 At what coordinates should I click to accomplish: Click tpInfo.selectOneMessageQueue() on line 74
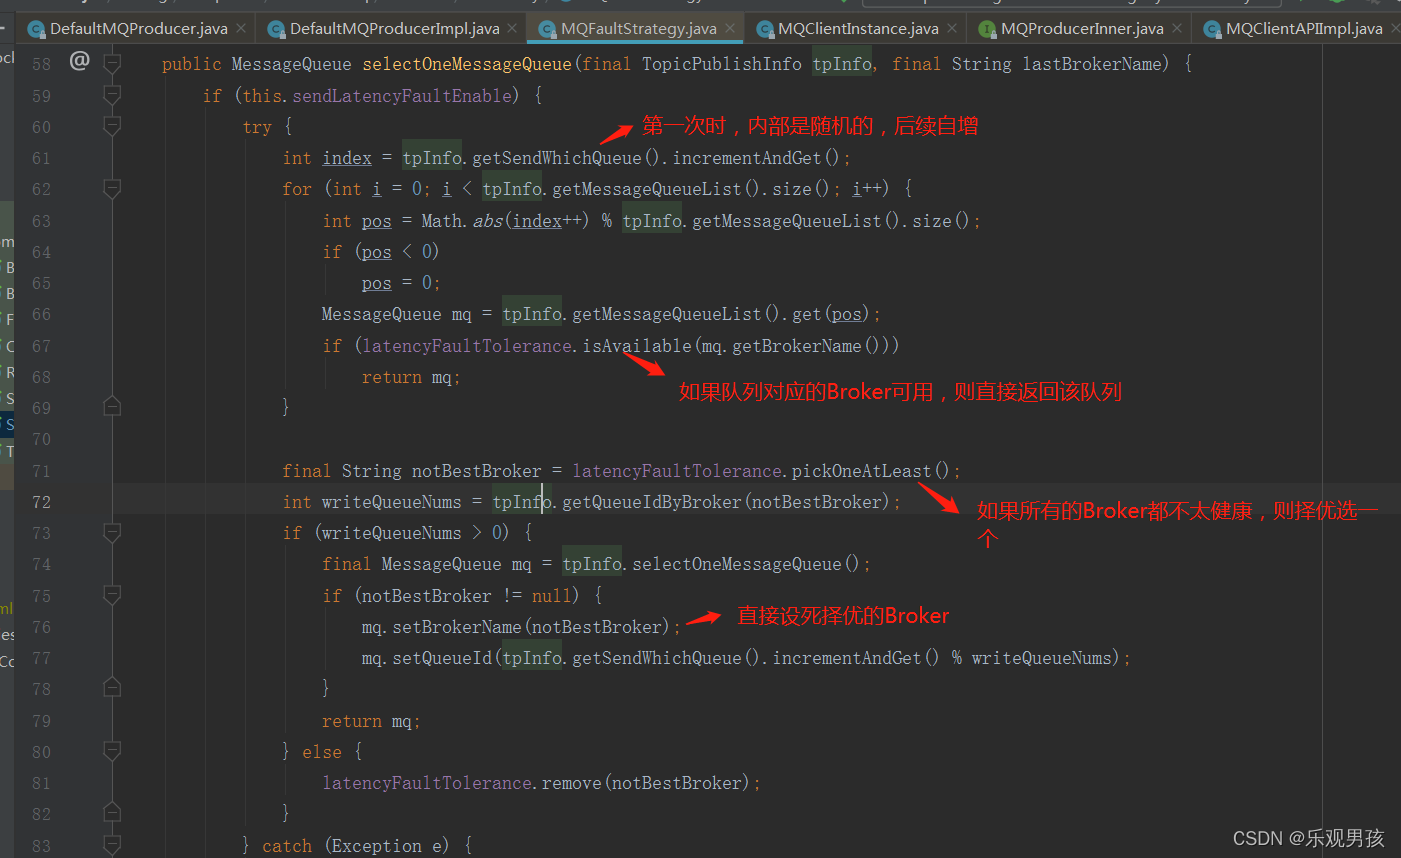coord(711,564)
